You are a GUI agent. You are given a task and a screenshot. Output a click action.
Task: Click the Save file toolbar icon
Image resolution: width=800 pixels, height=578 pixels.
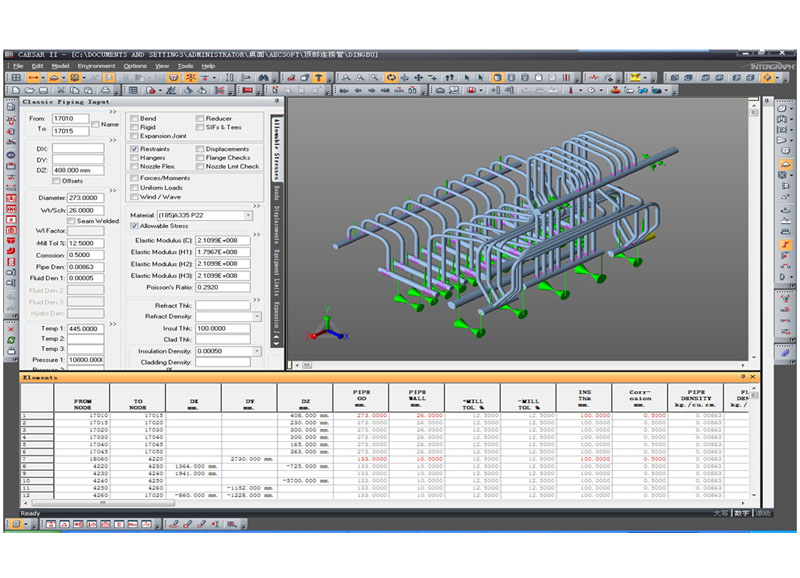tap(41, 90)
